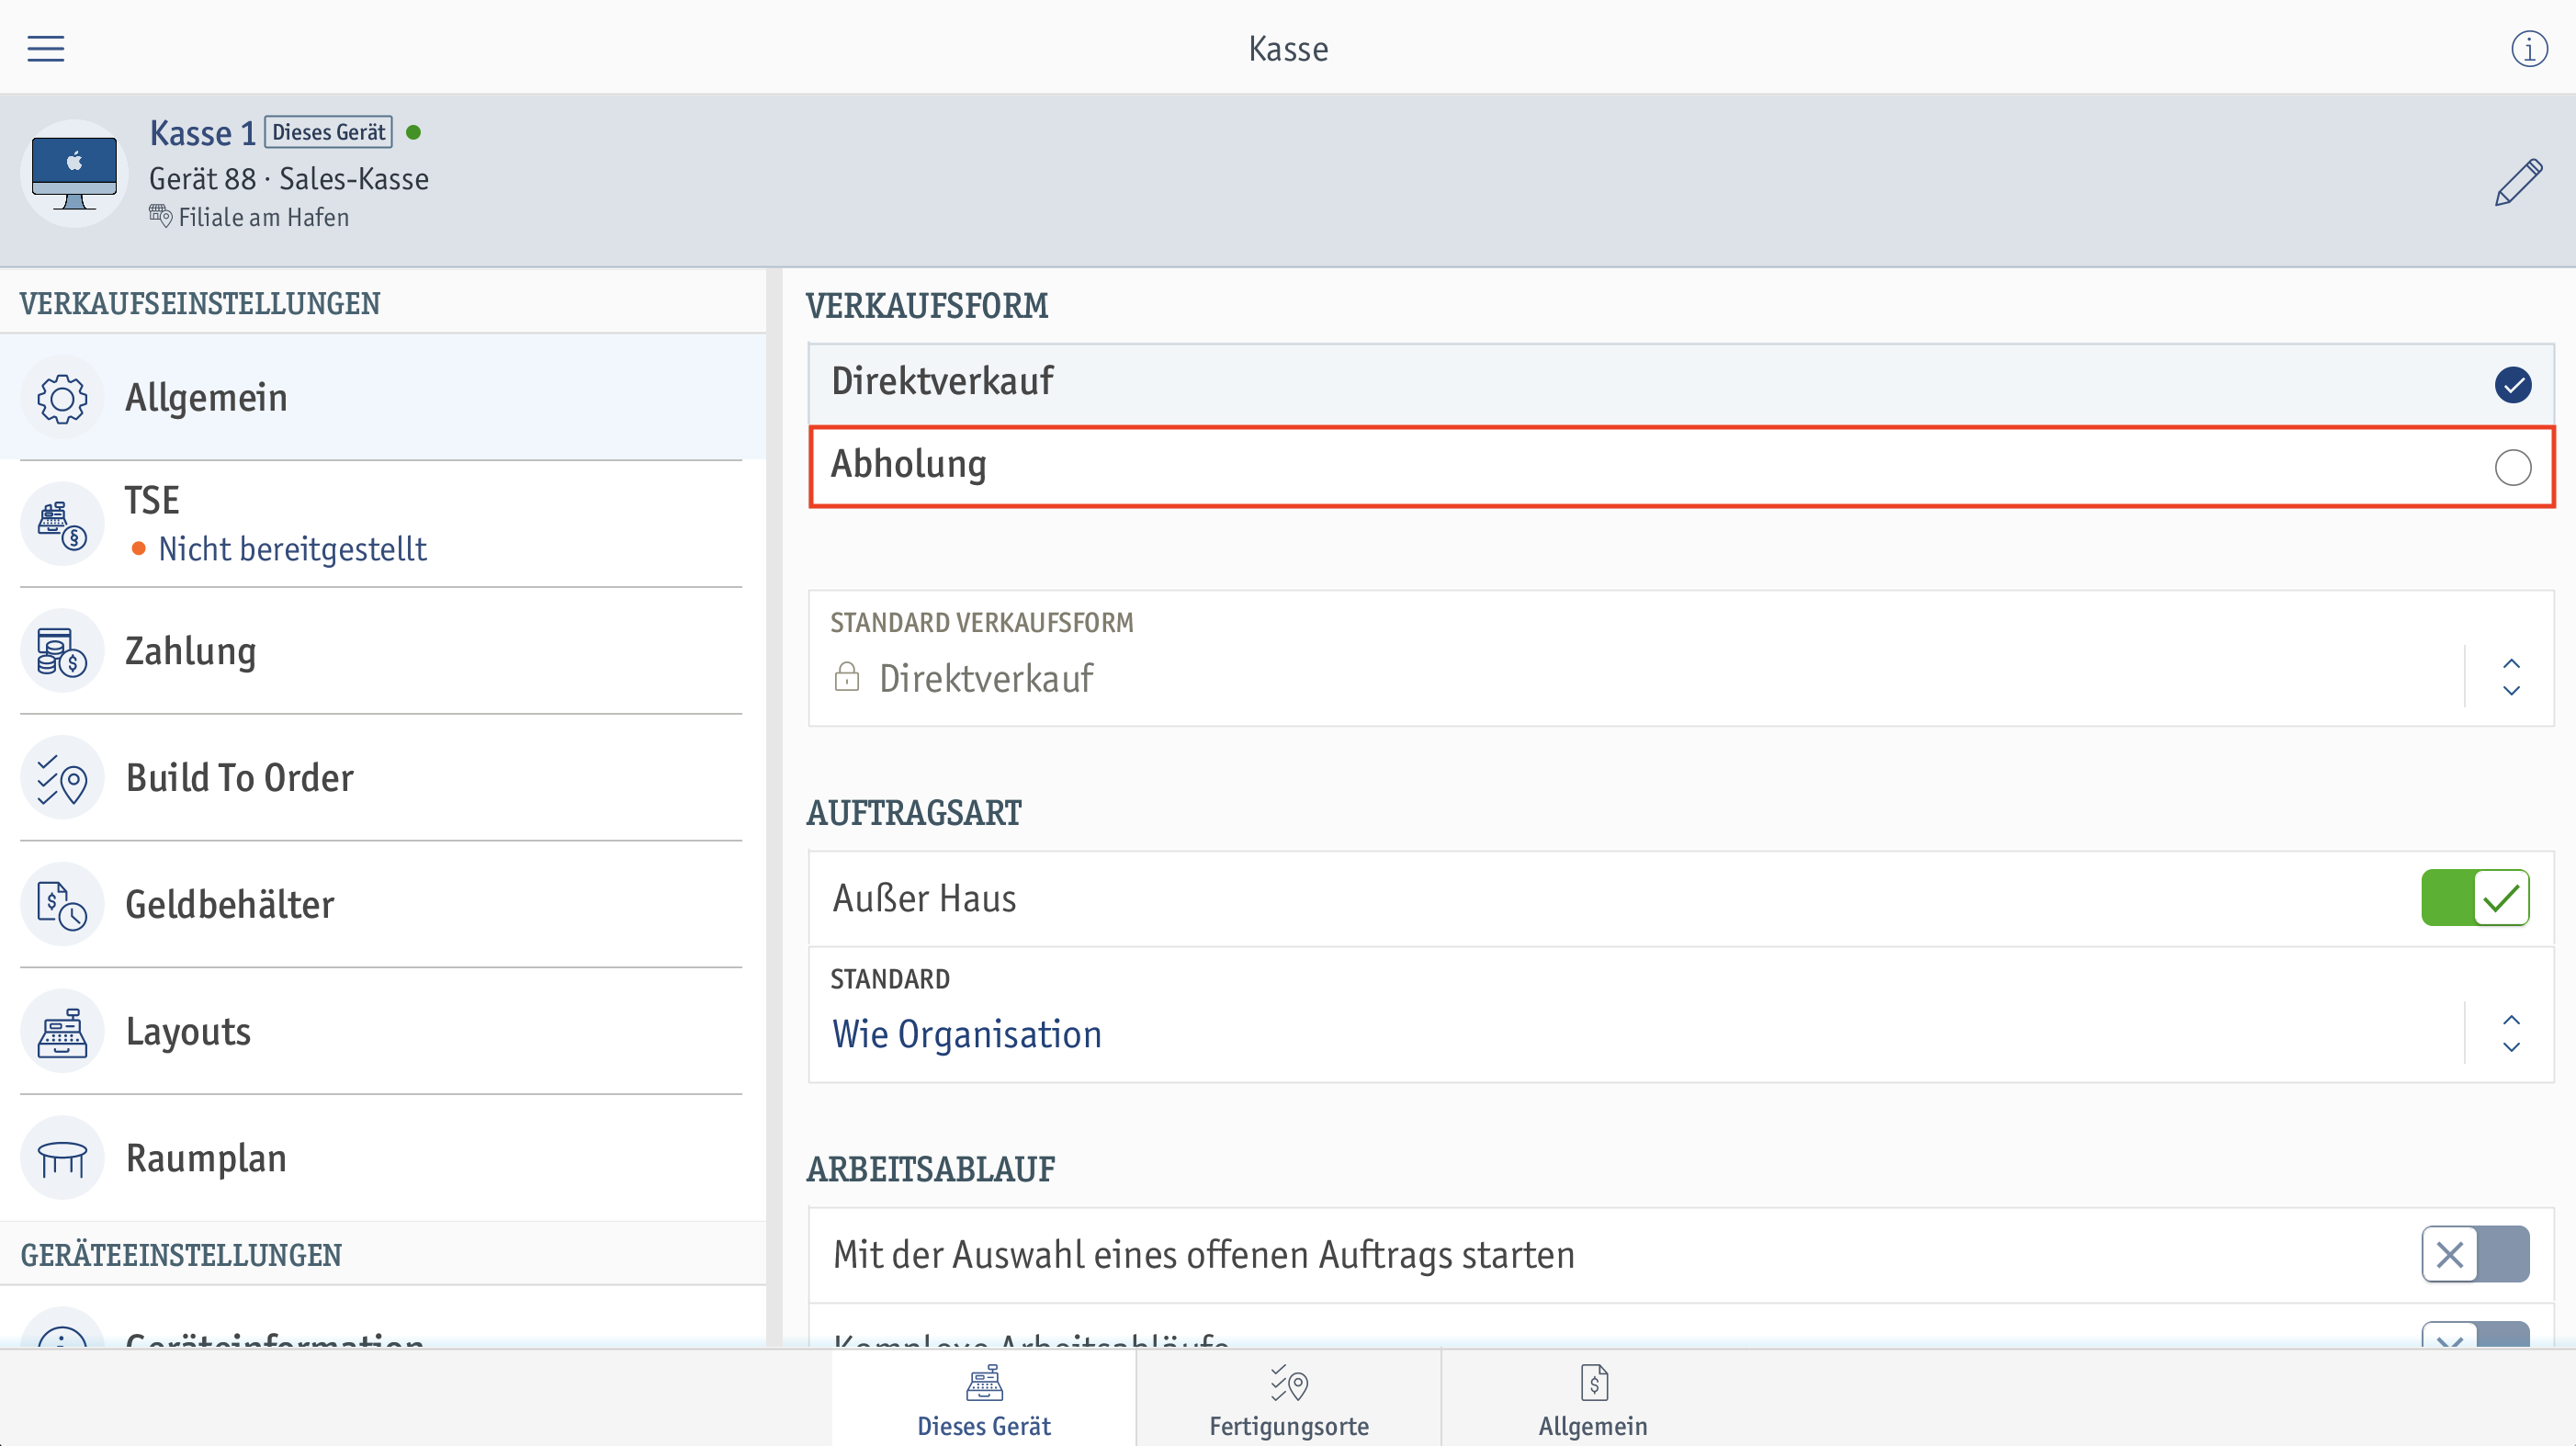Click the Wie Organisation value
The image size is (2576, 1446).
[966, 1034]
